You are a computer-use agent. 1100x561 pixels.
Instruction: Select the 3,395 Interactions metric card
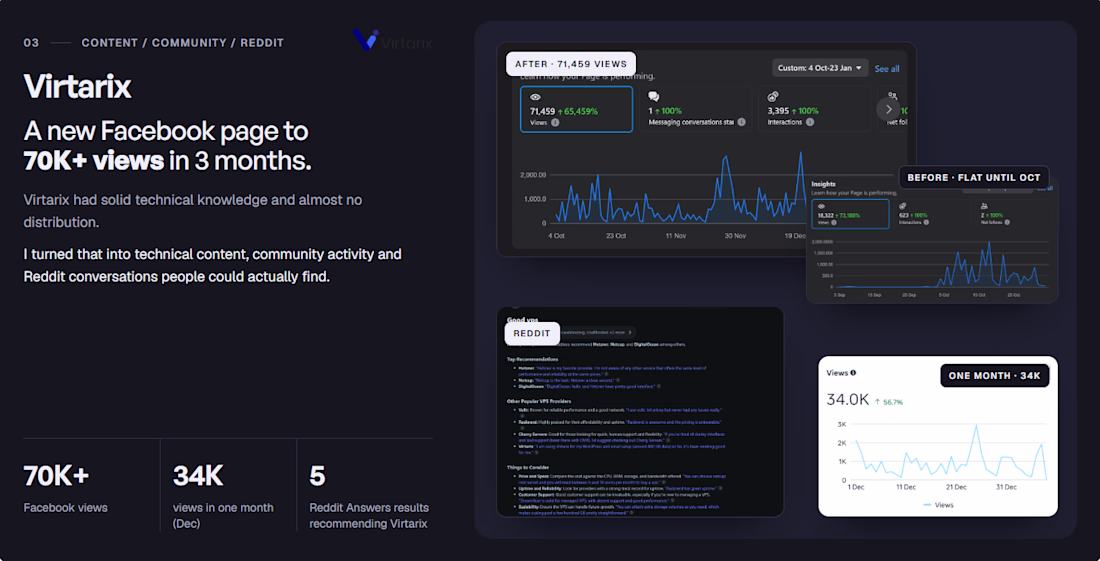(815, 109)
